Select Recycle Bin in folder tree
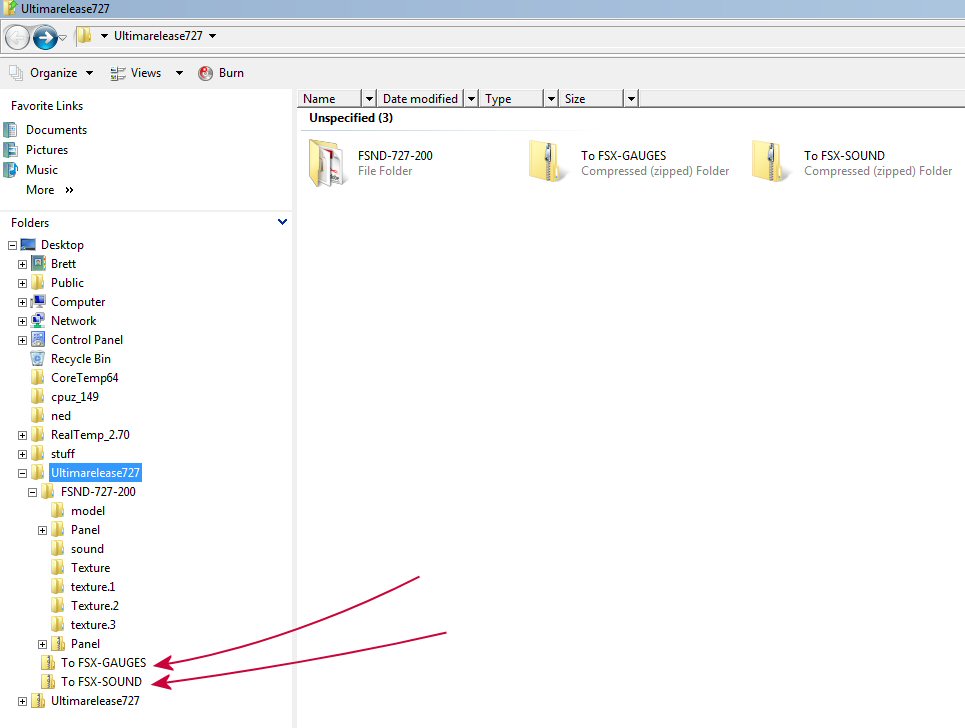965x728 pixels. click(80, 359)
